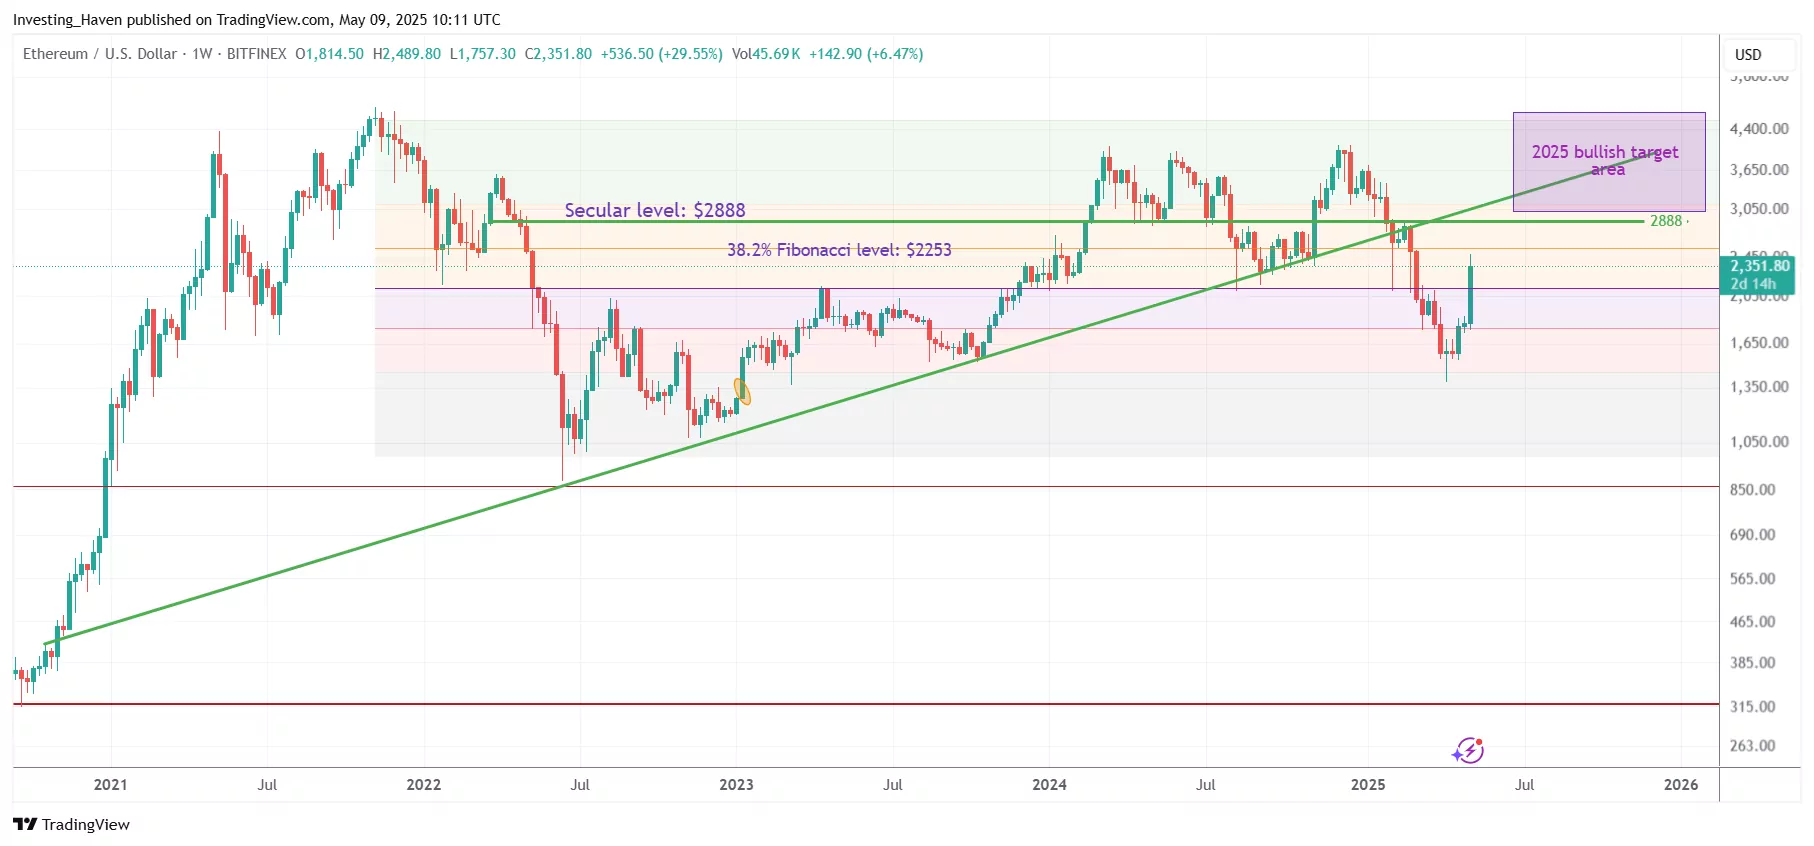Click the 2024 label on time axis
The image size is (1814, 846).
click(x=1049, y=785)
